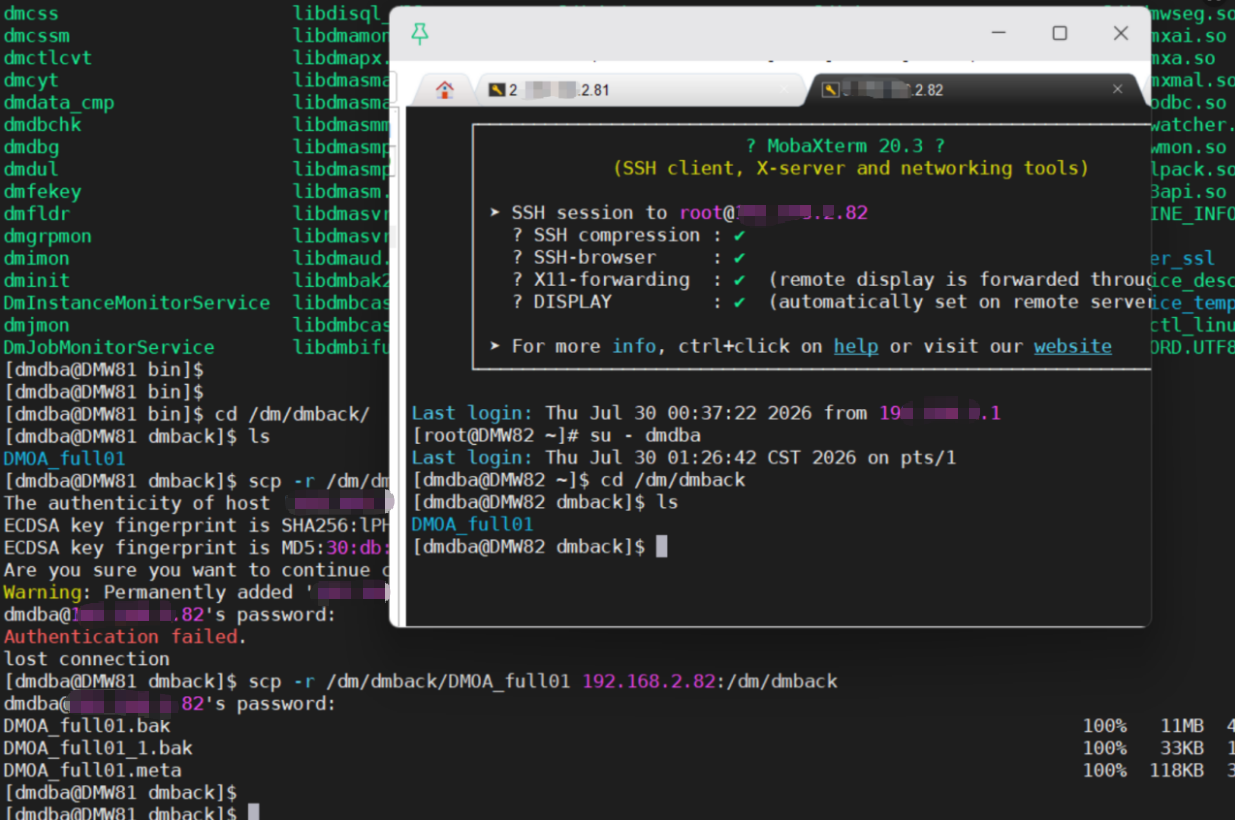Click the '11MB' transfer size value
The image size is (1235, 820).
click(x=1182, y=726)
